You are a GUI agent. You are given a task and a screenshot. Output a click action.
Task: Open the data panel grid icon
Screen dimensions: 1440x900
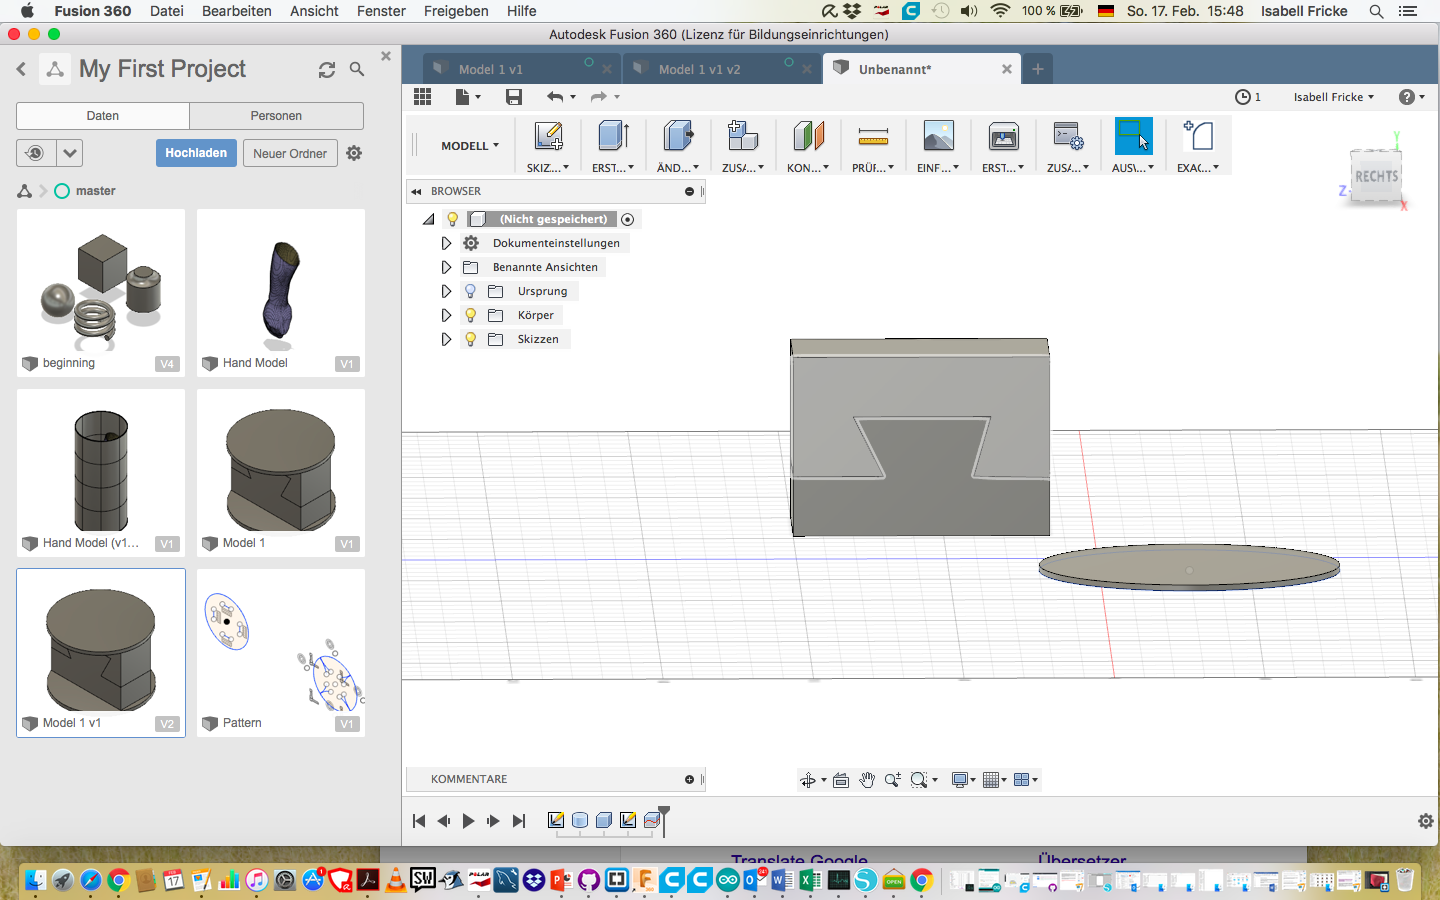click(x=422, y=97)
